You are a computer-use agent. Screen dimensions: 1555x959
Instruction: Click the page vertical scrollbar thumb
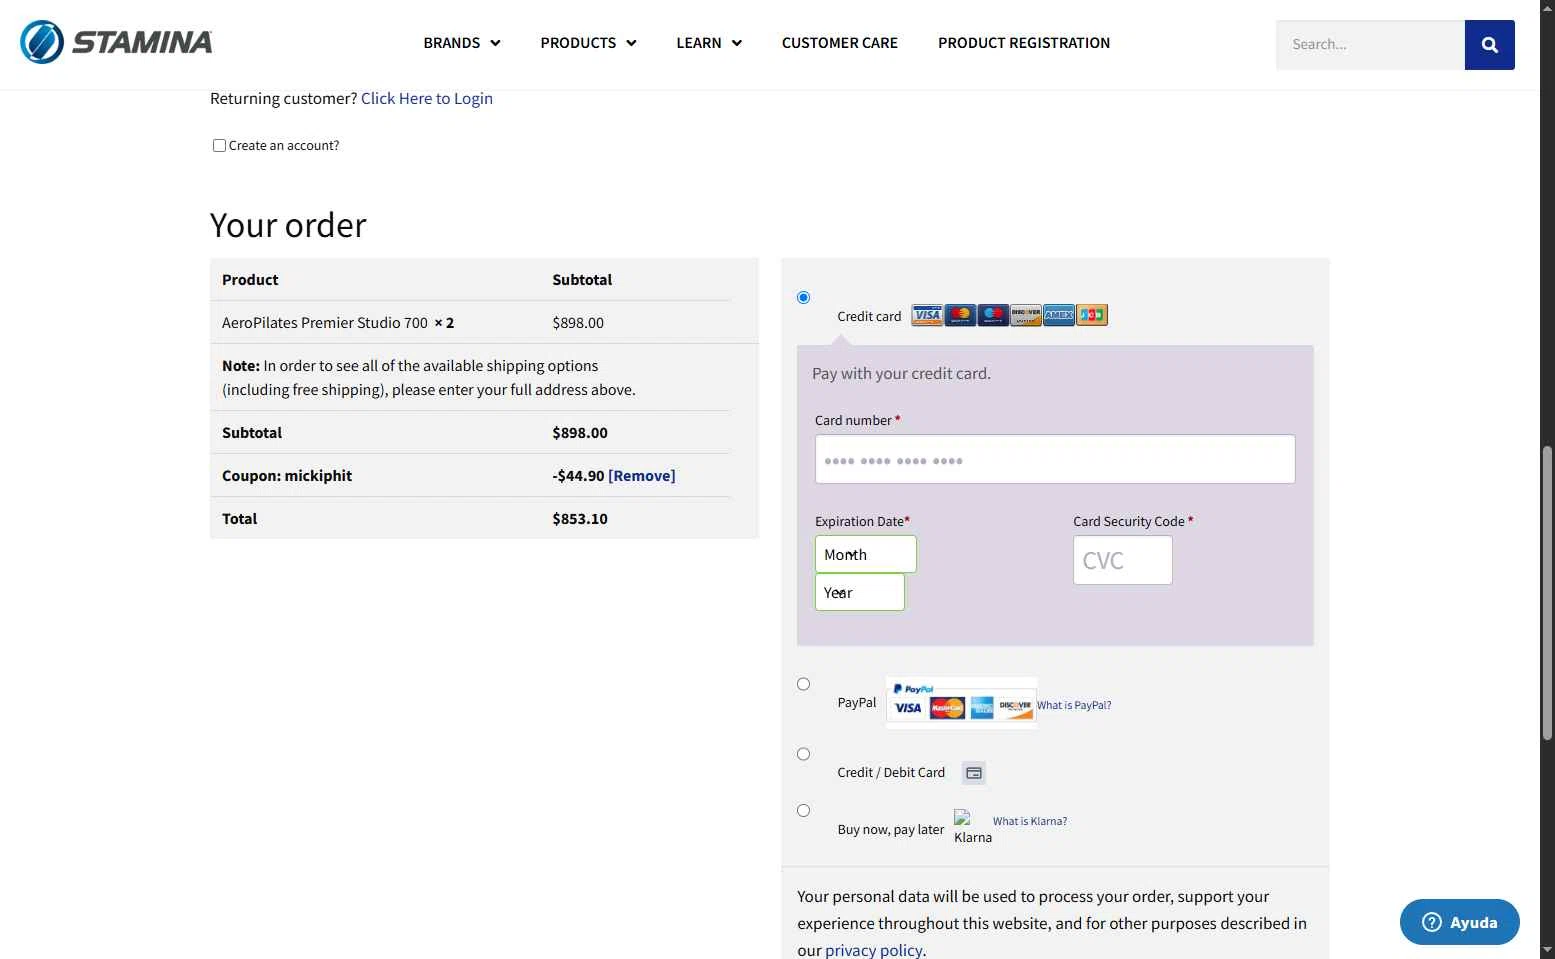coord(1547,593)
